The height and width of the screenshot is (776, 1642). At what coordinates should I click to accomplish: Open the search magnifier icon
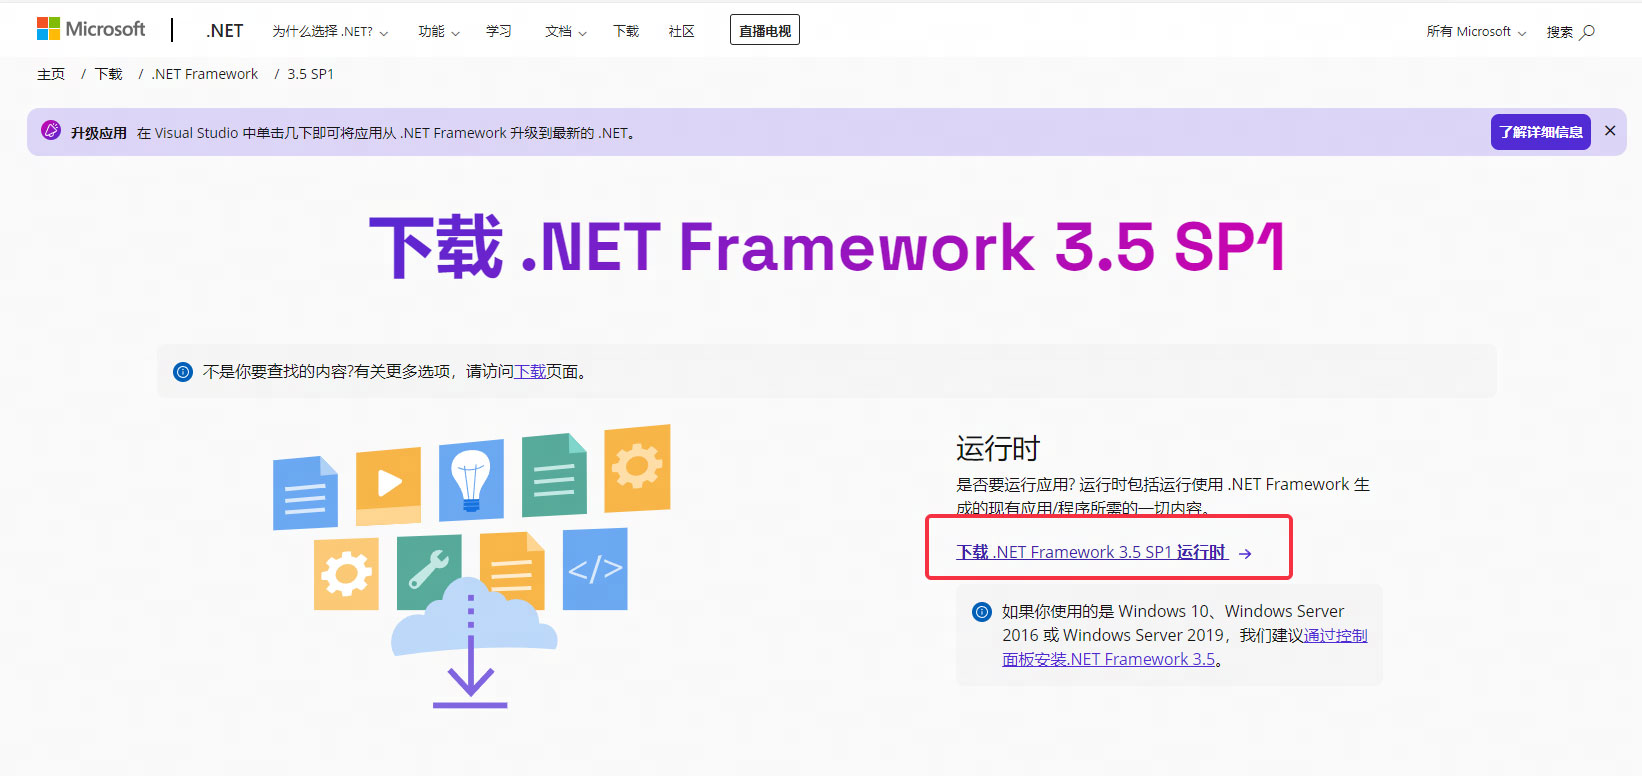click(1587, 32)
